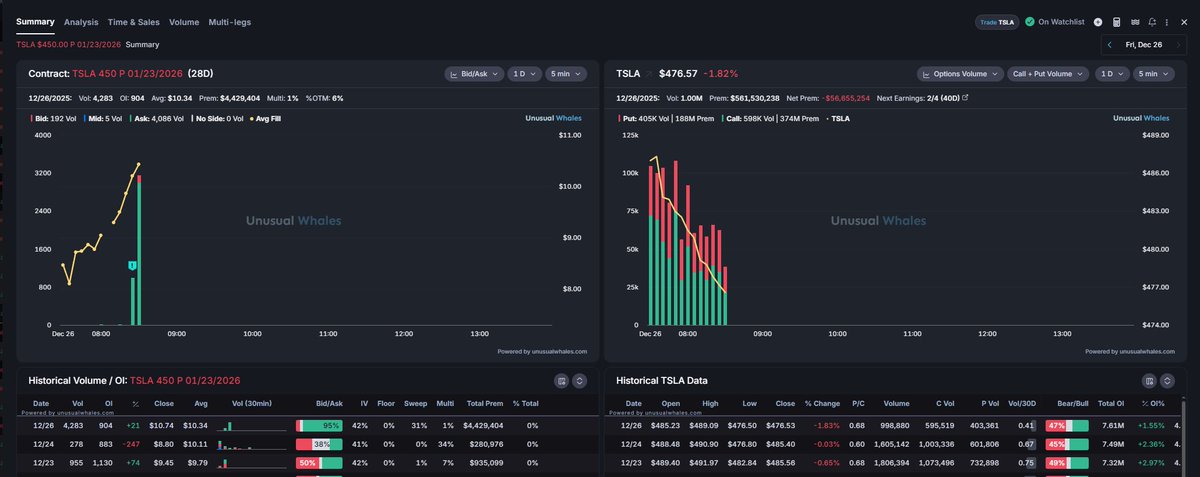Click the green tooltip marker on the contract chart
The width and height of the screenshot is (1200, 477).
pos(132,265)
